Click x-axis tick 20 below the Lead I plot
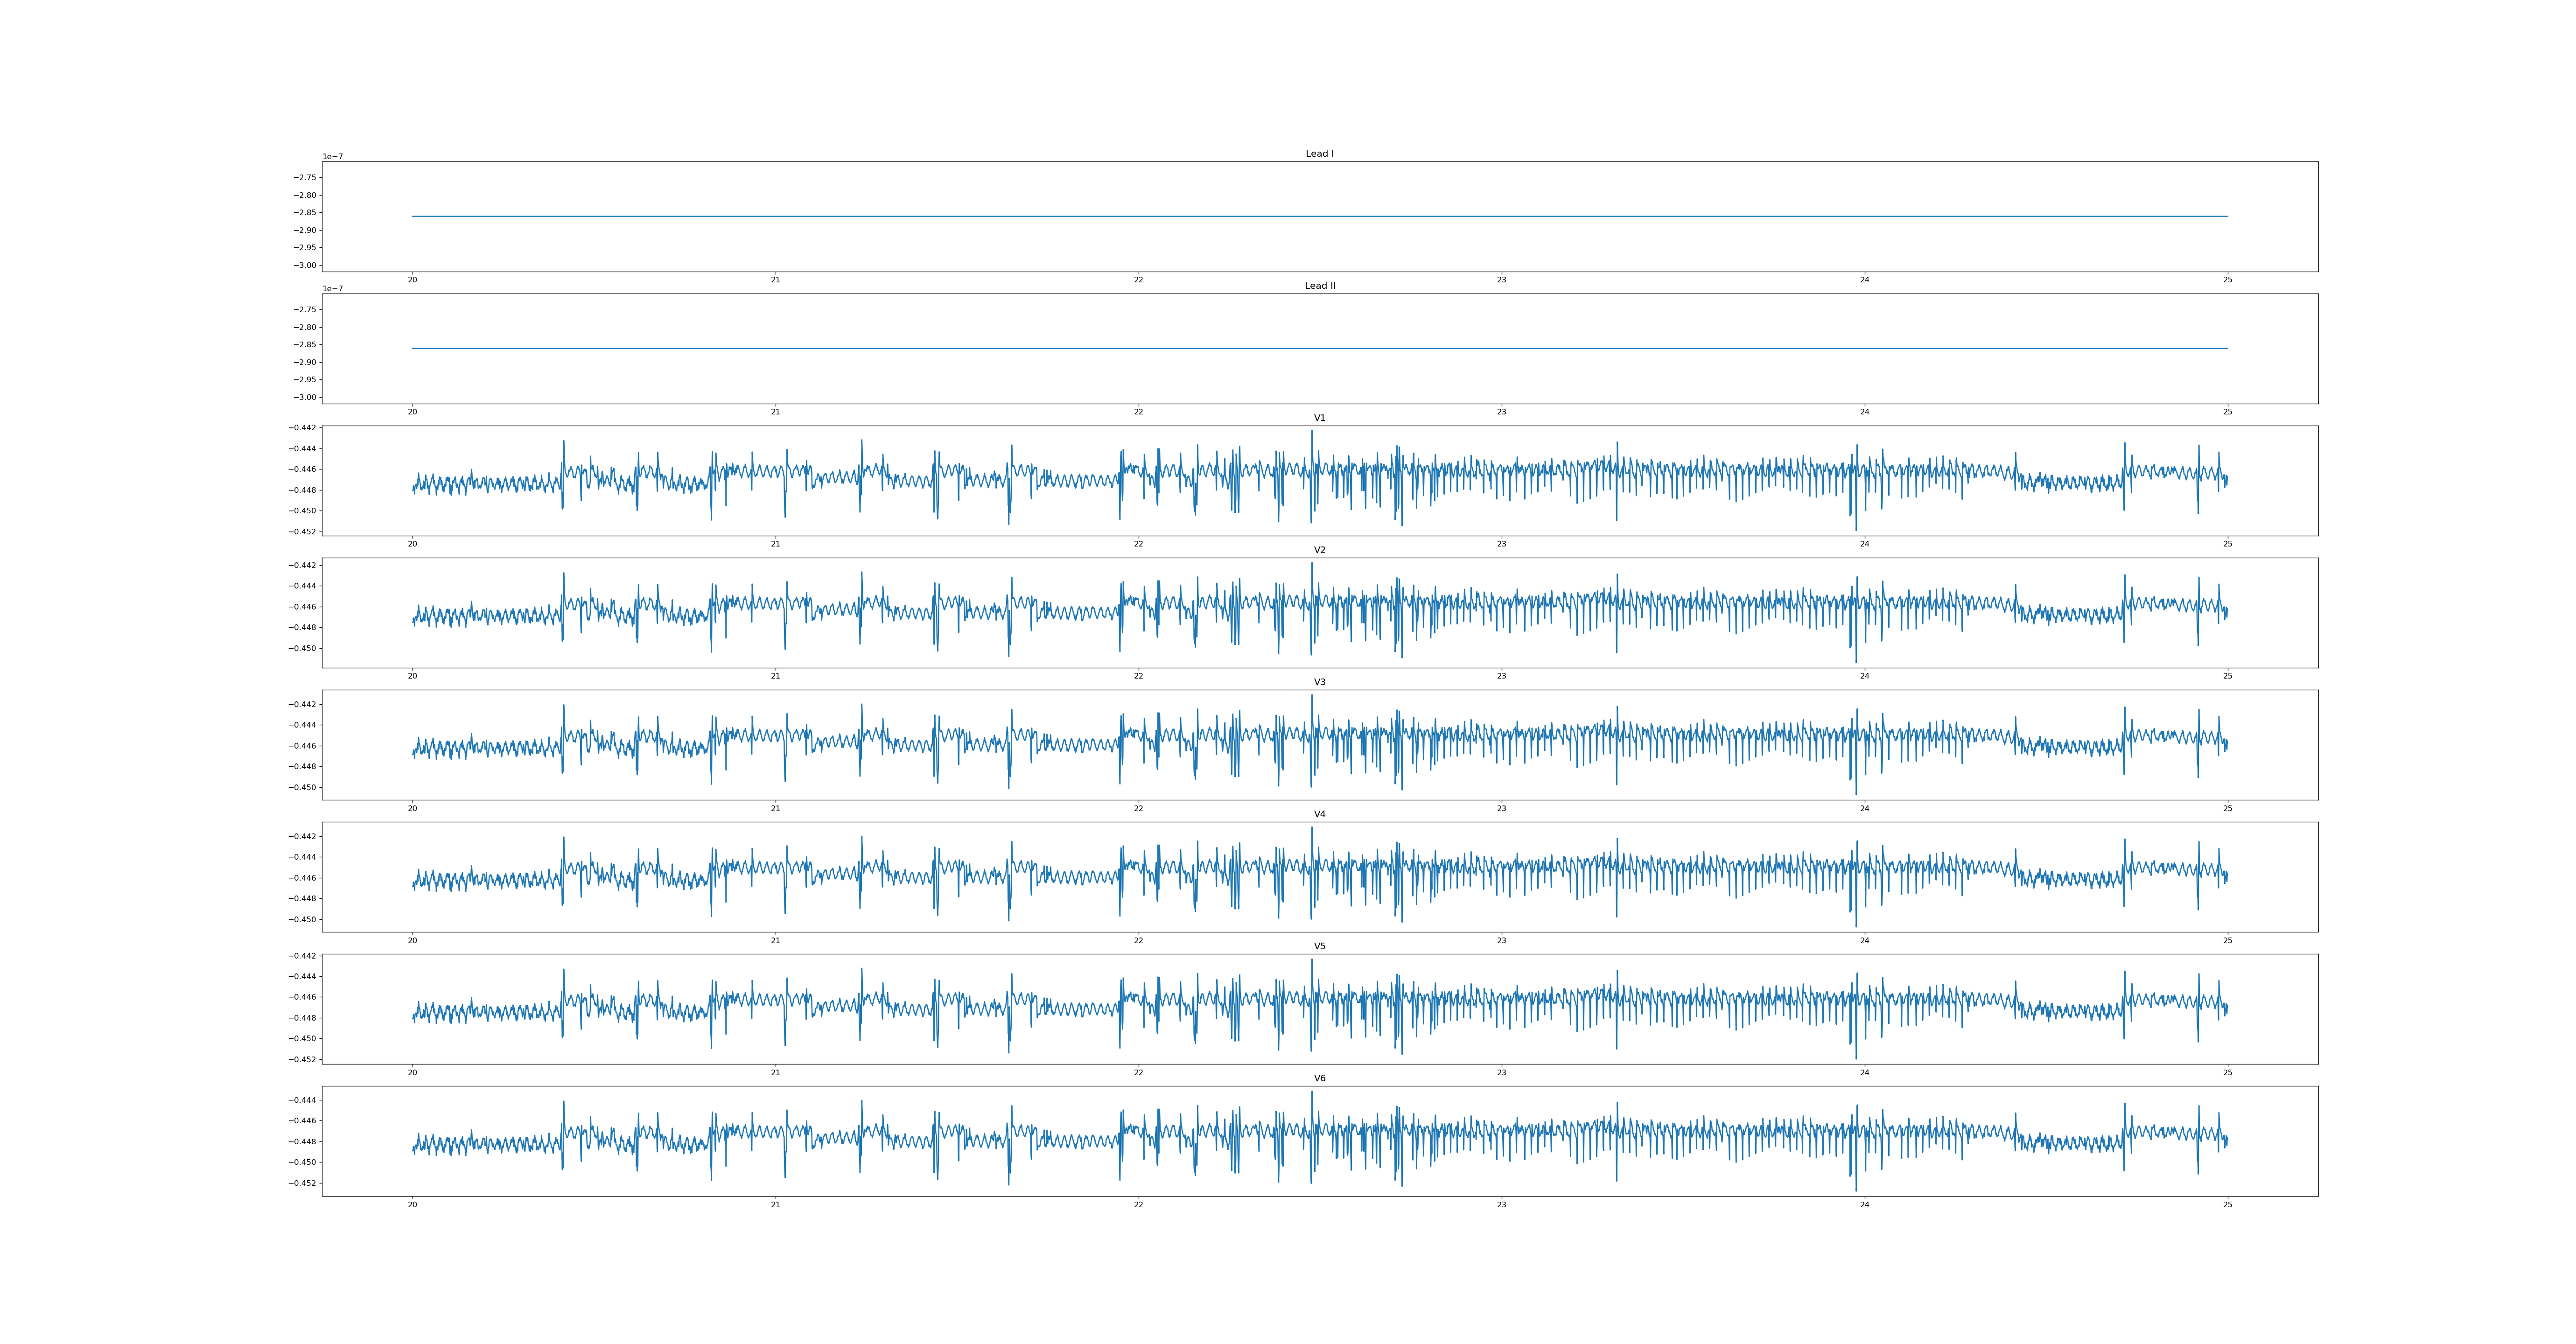Image resolution: width=2576 pixels, height=1344 pixels. [x=412, y=280]
